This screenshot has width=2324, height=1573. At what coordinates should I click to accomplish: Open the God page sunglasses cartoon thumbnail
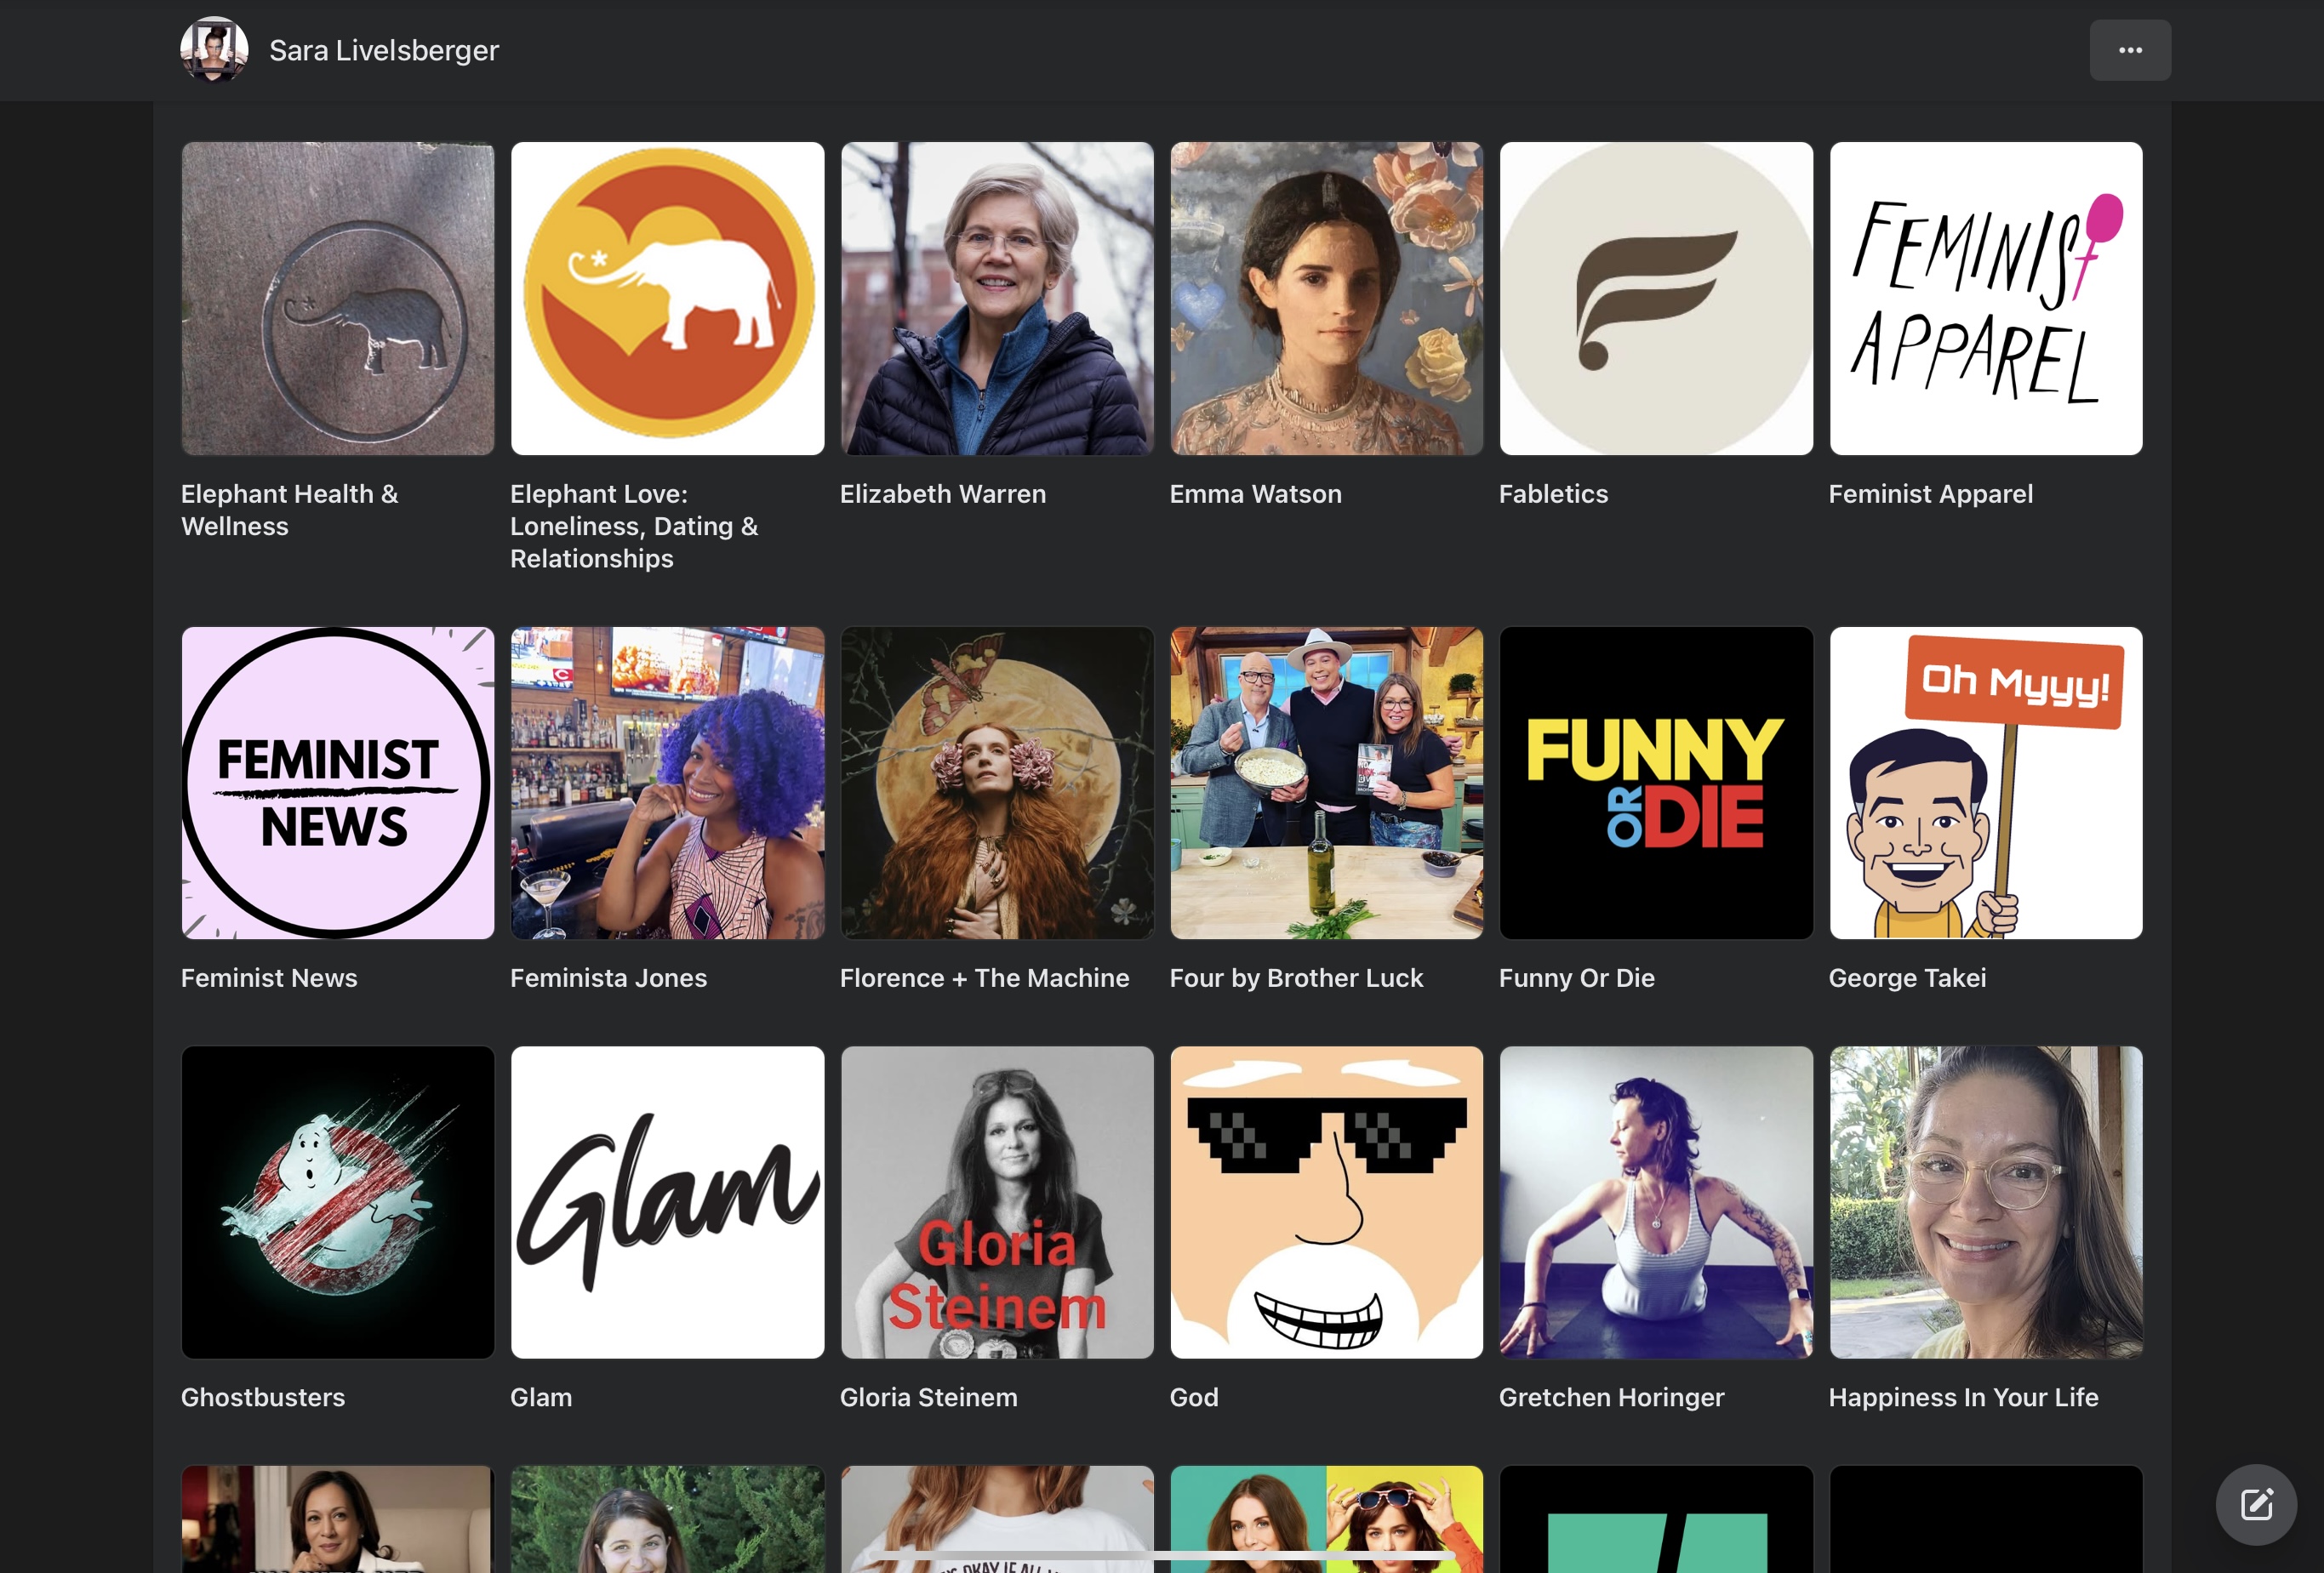click(1326, 1202)
